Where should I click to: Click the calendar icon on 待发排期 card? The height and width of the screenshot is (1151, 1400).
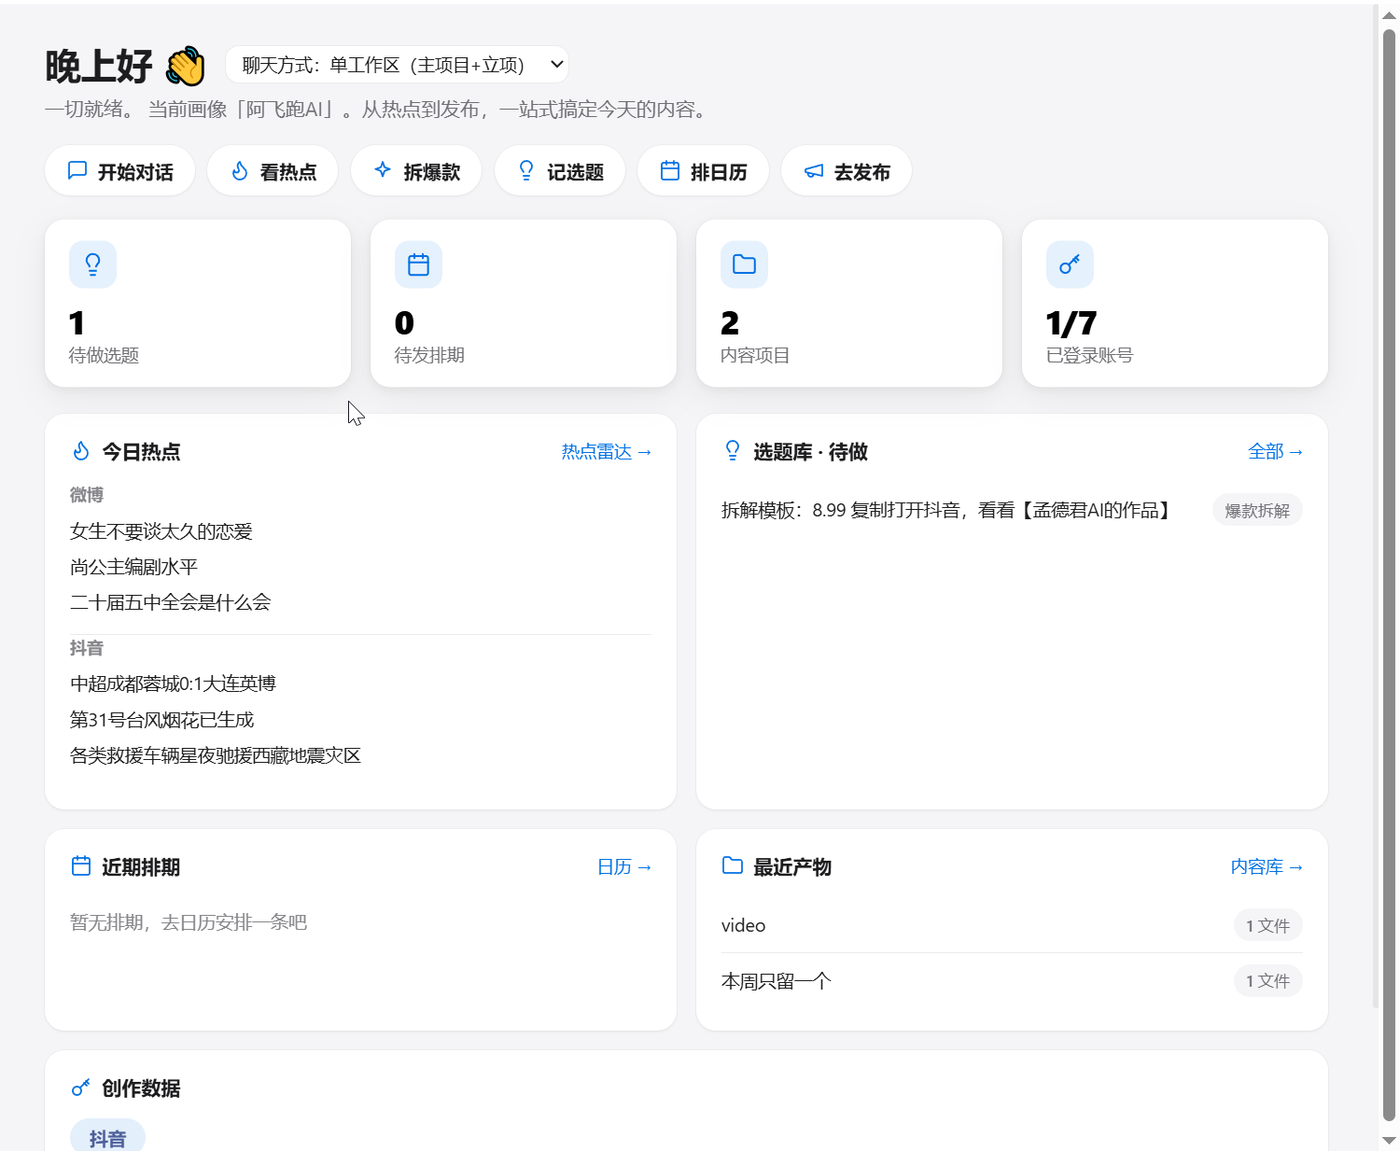coord(419,264)
